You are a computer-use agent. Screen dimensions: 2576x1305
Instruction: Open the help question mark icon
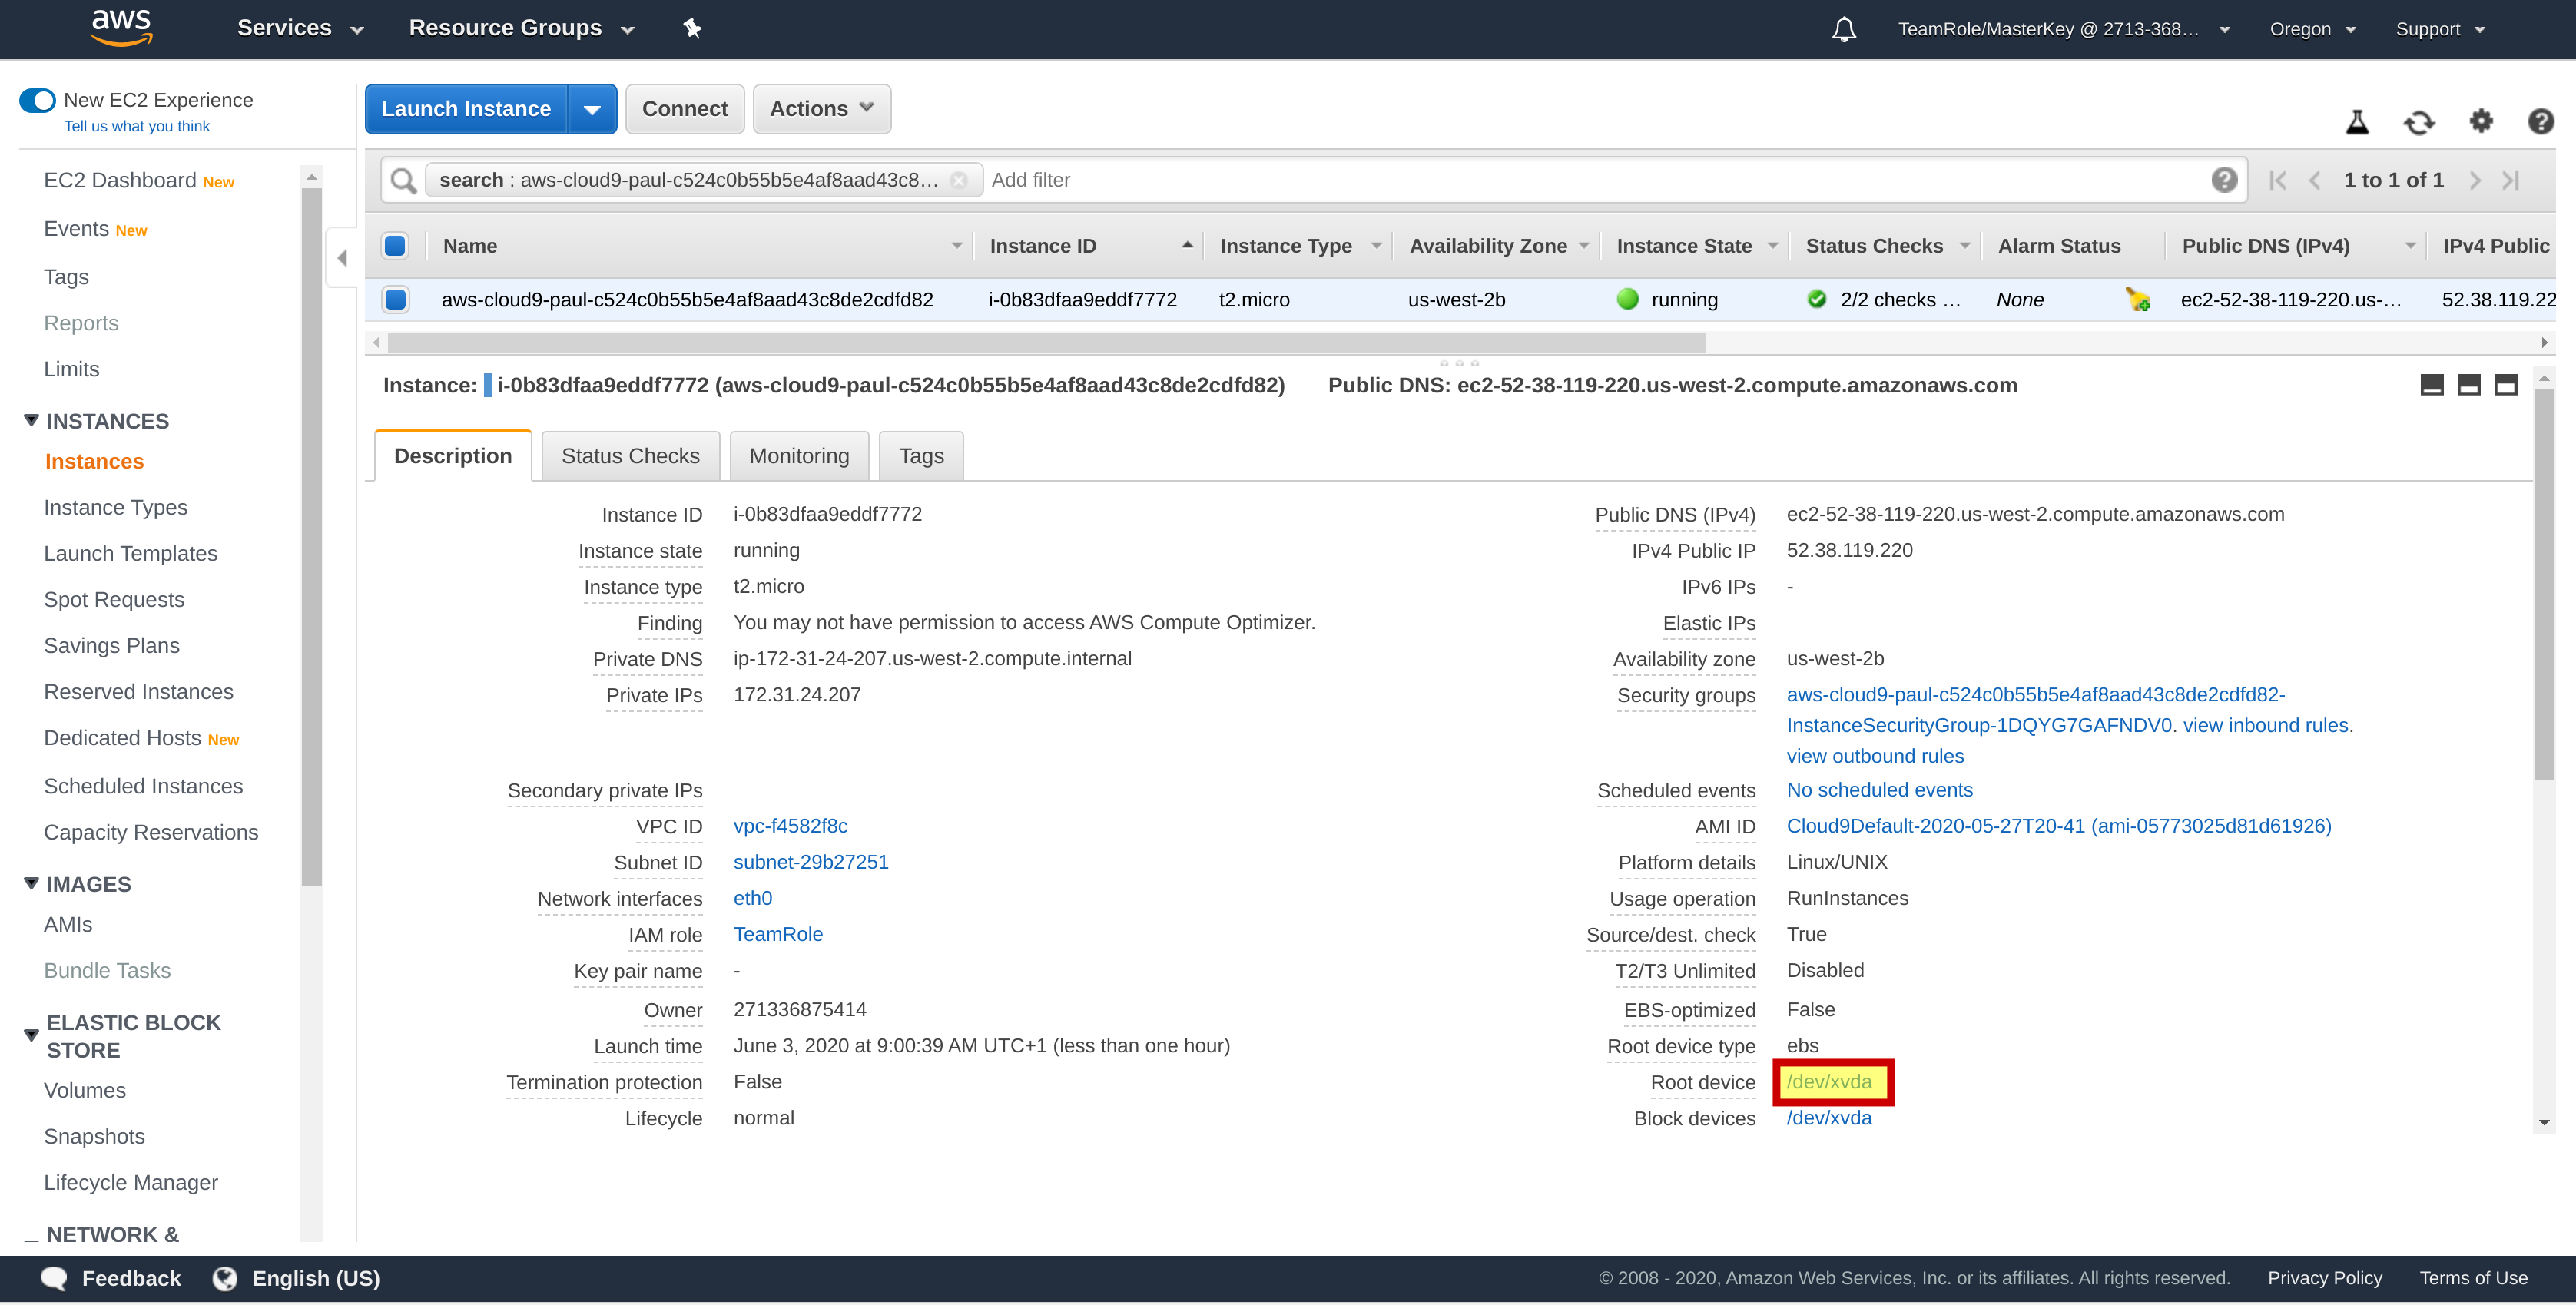[2540, 121]
